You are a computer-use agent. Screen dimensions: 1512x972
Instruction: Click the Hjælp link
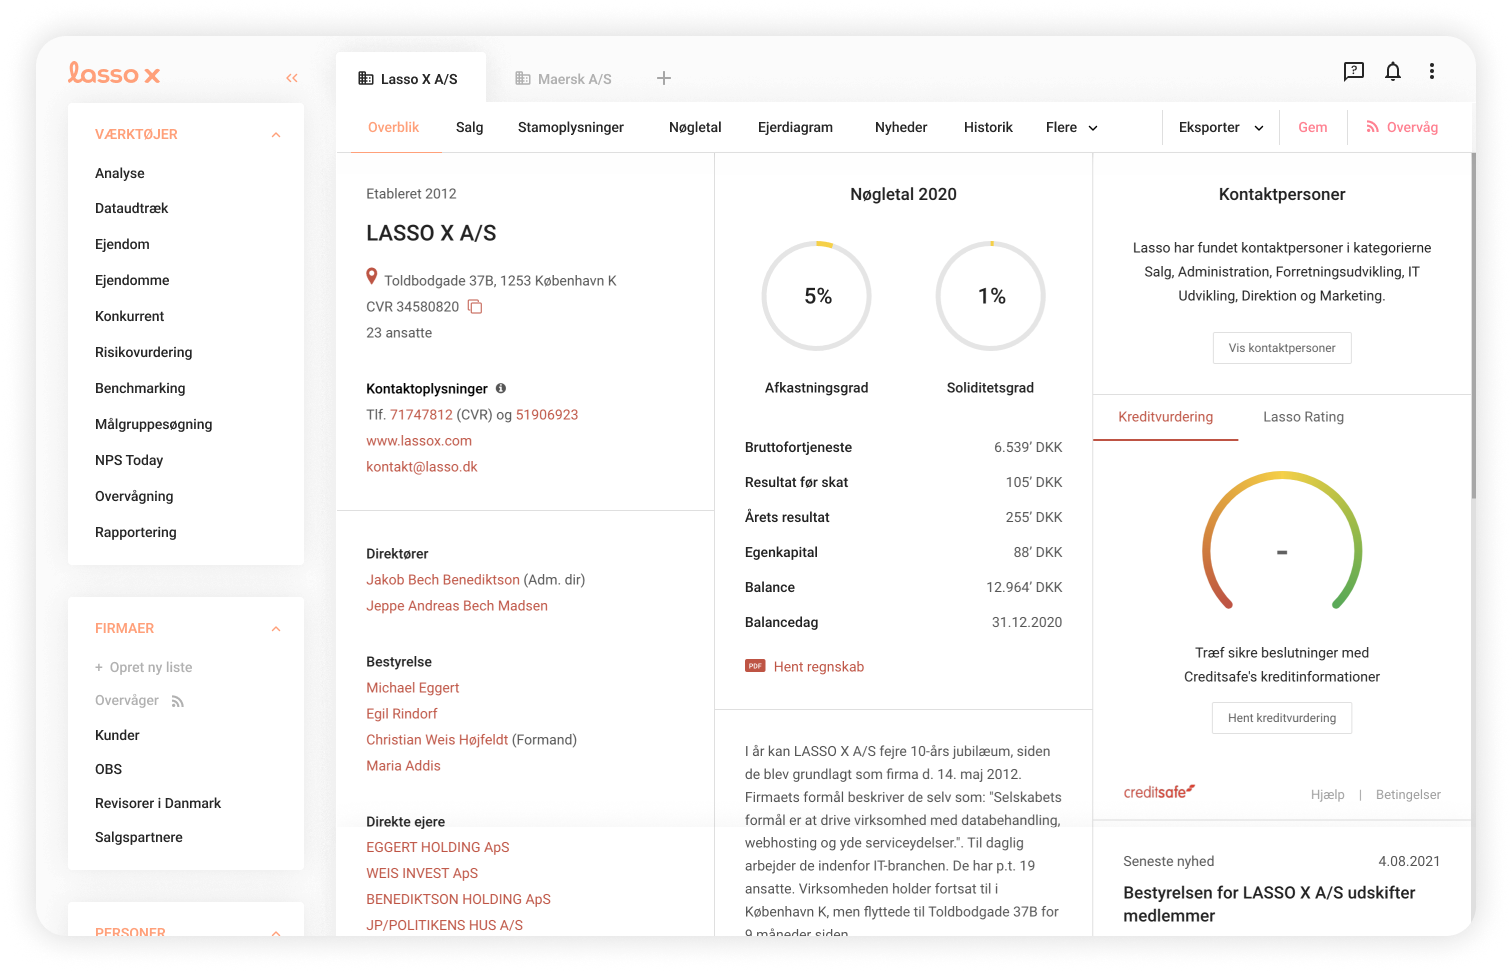click(x=1328, y=795)
